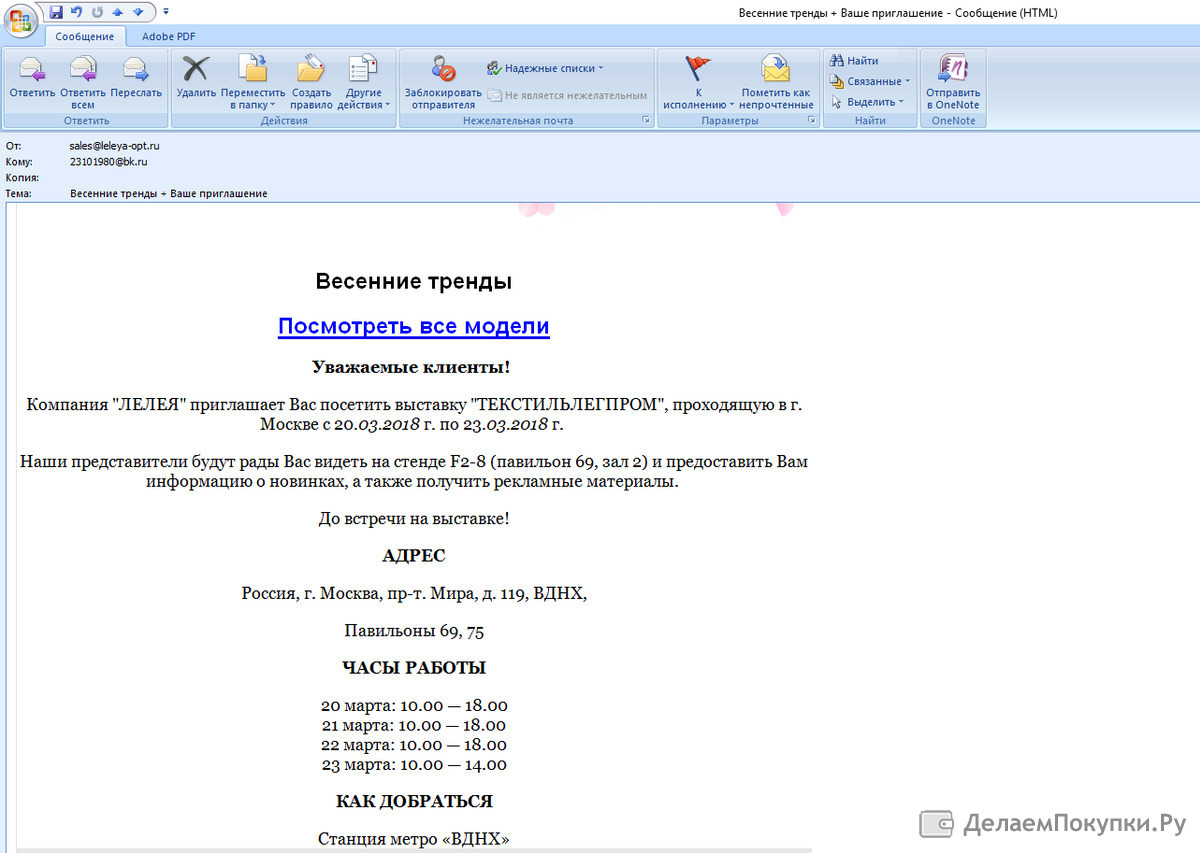Click До встречи на выставке! line
Screen dimensions: 1200x853
(x=414, y=519)
